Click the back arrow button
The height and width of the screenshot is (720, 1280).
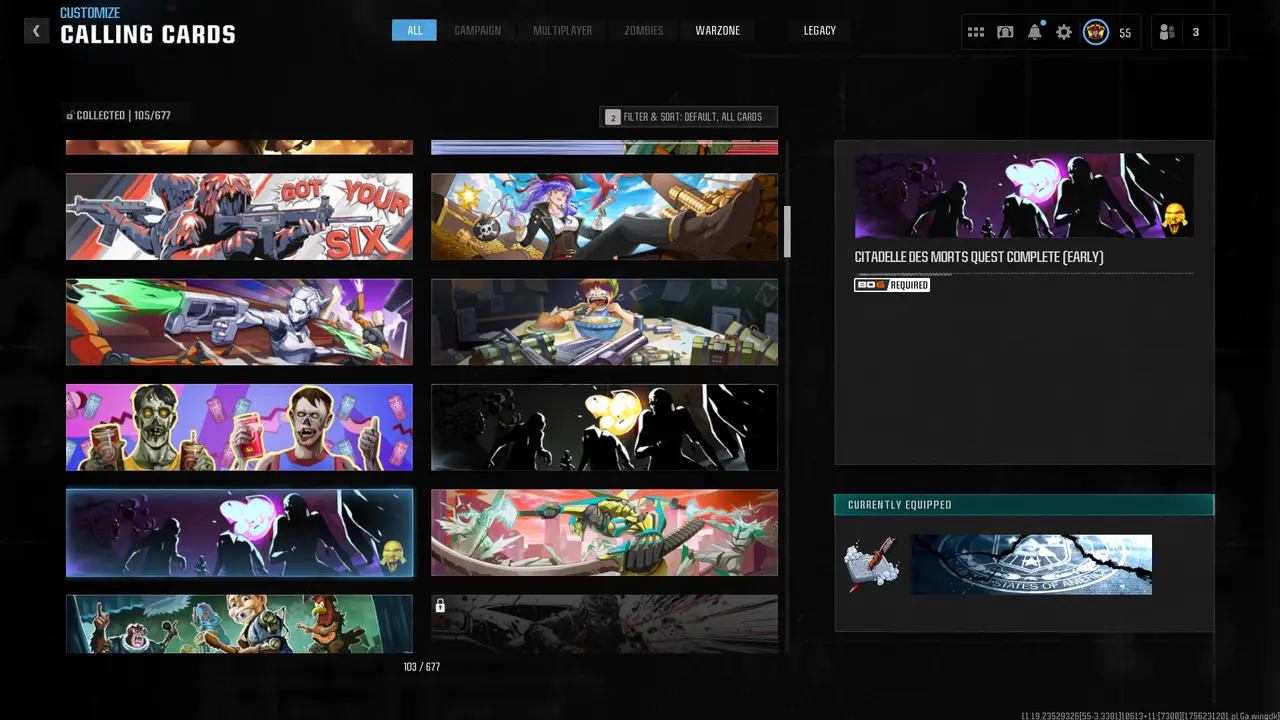tap(36, 31)
